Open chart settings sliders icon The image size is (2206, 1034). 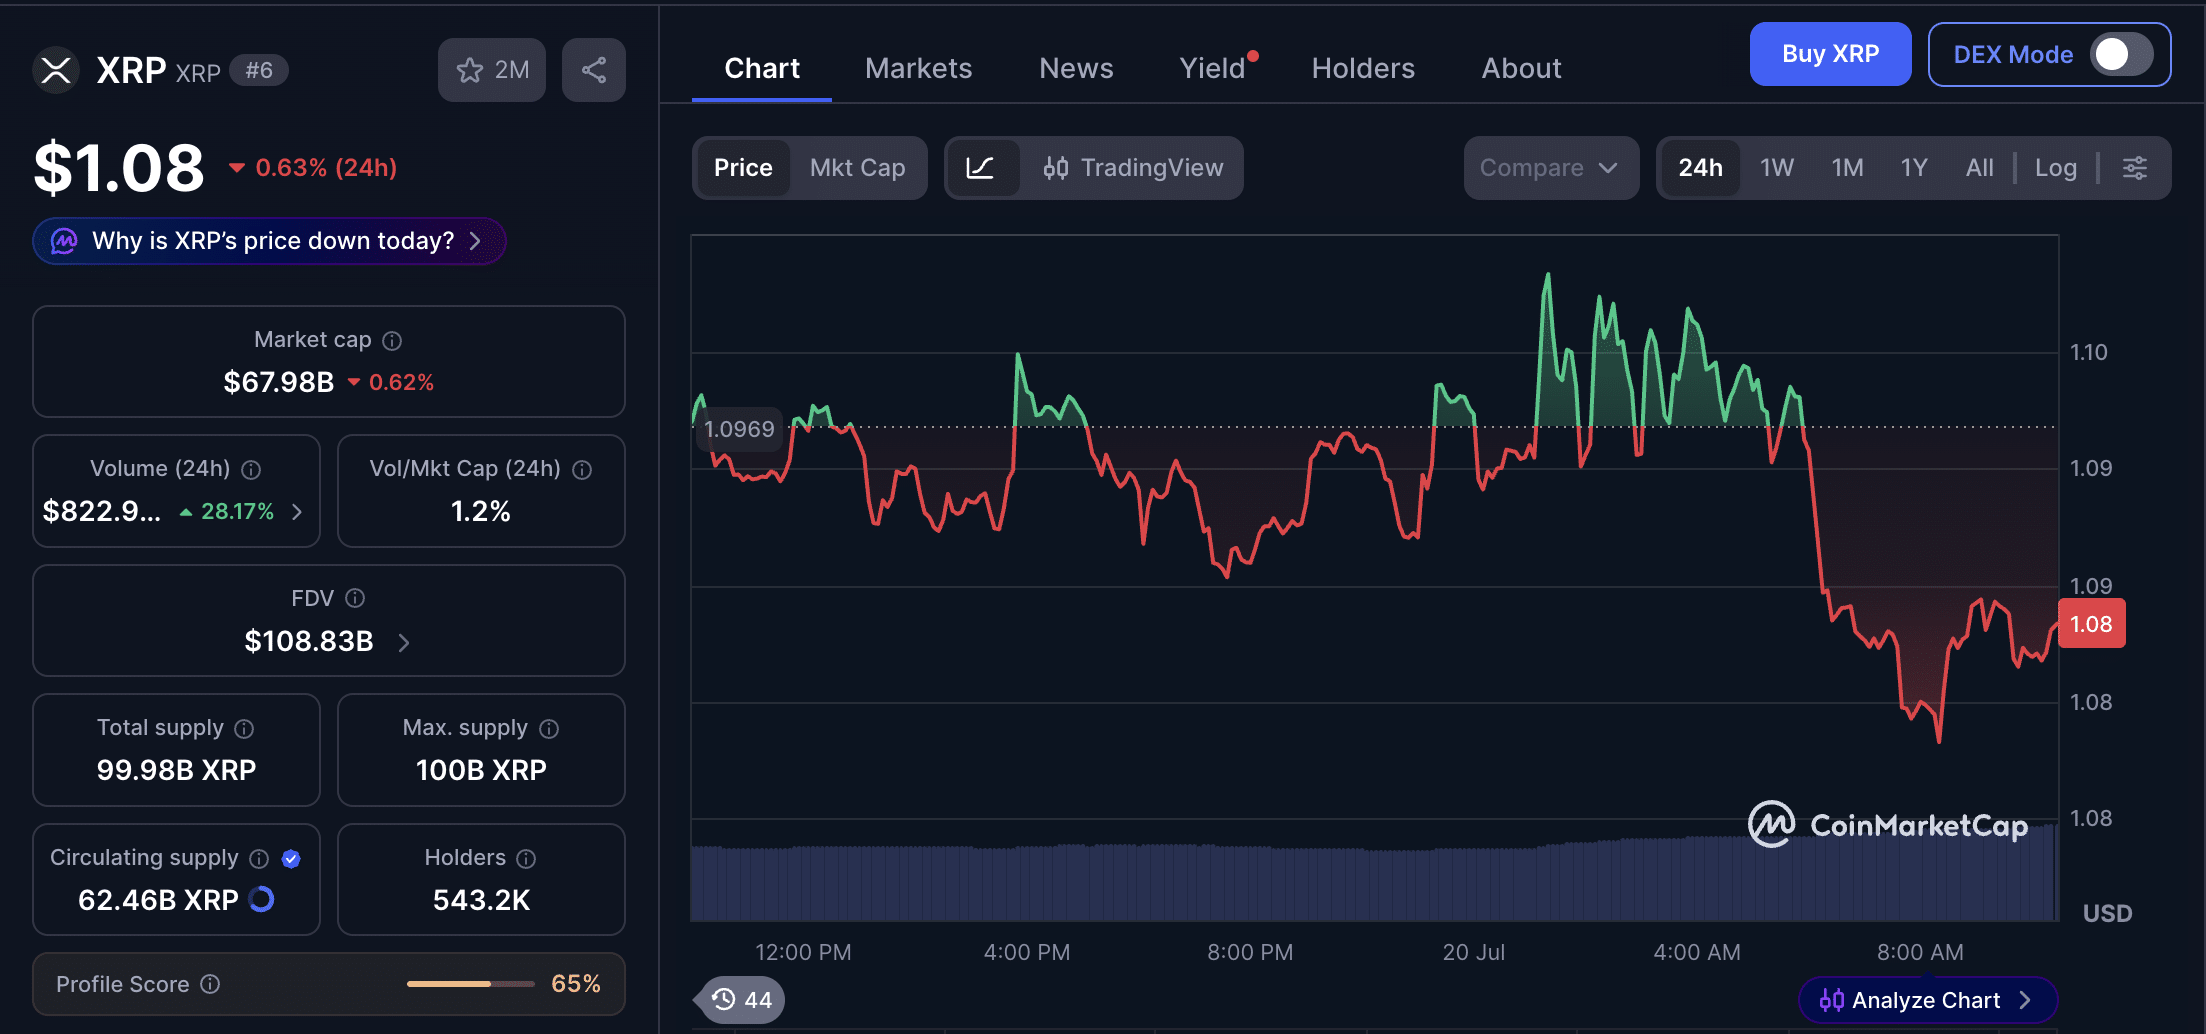[2135, 168]
